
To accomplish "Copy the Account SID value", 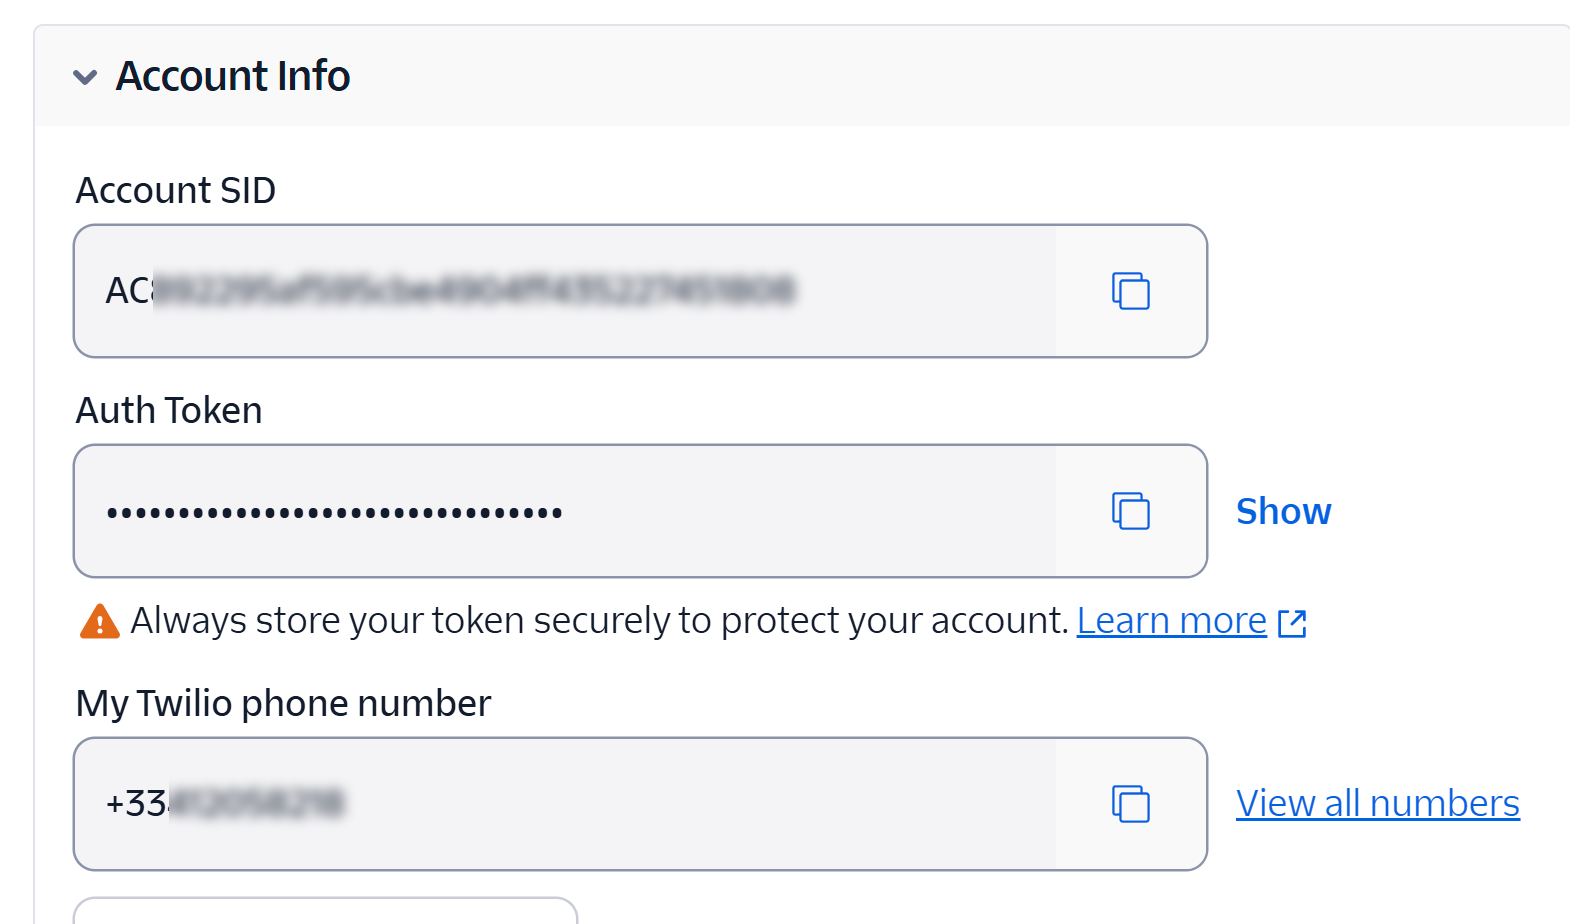I will click(x=1131, y=291).
